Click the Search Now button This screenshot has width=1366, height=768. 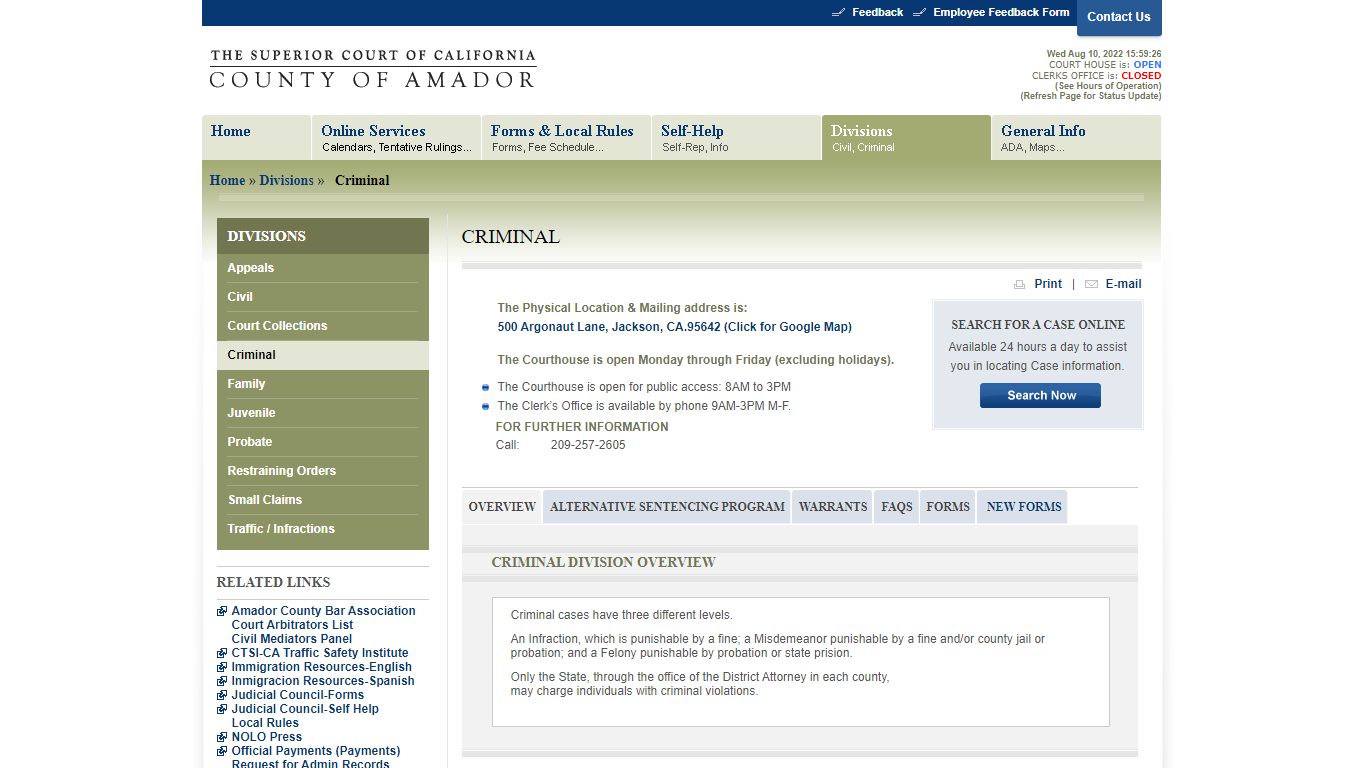(1040, 396)
